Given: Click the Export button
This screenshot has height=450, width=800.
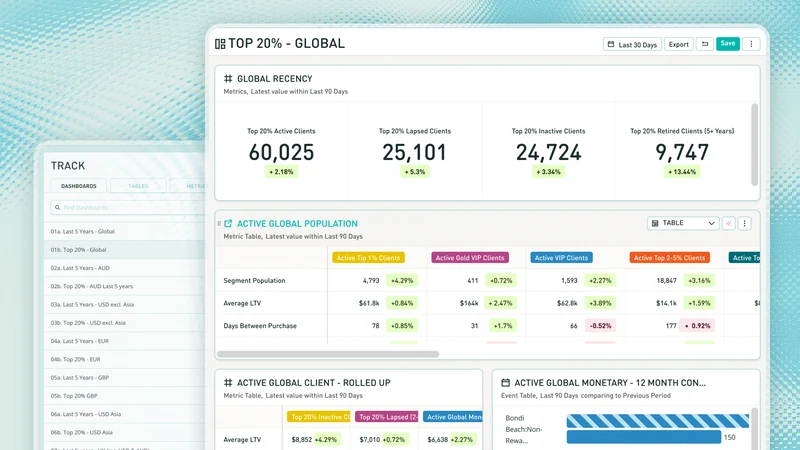Looking at the screenshot, I should pyautogui.click(x=679, y=44).
